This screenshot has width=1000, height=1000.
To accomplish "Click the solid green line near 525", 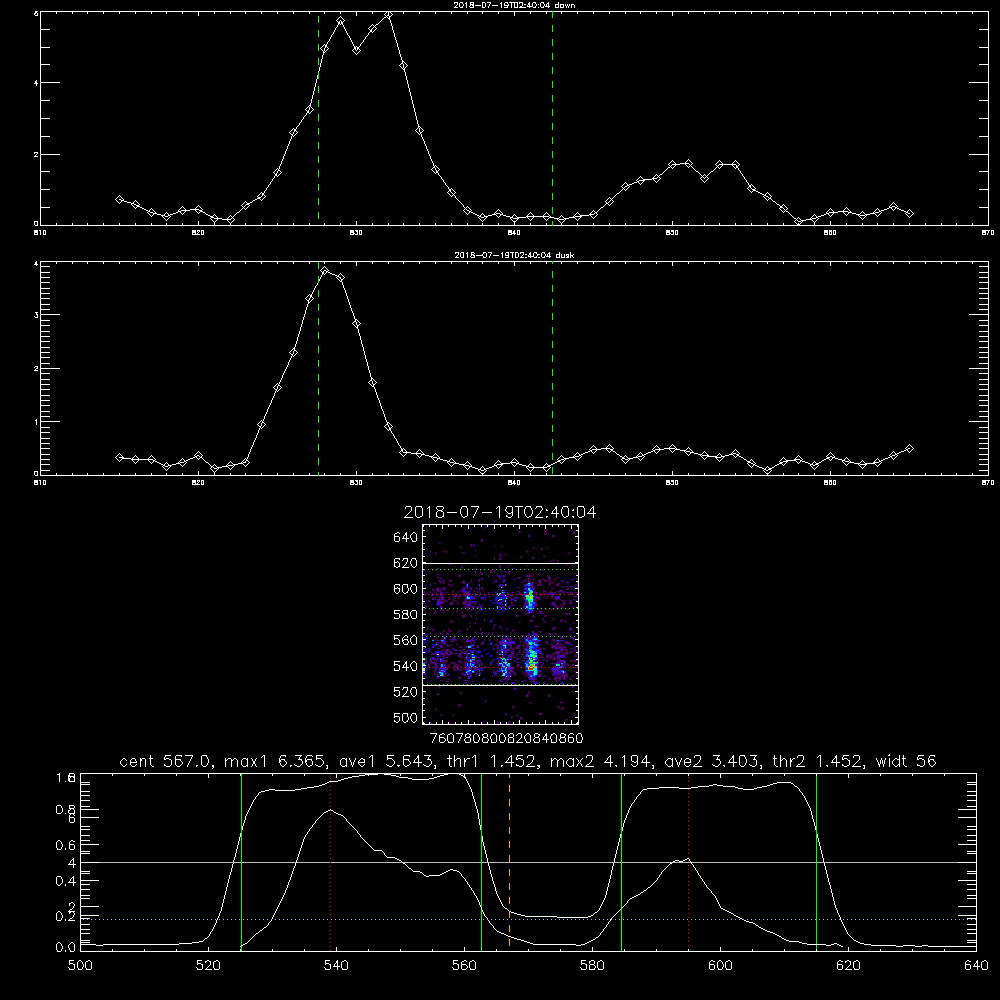I will pos(241,861).
